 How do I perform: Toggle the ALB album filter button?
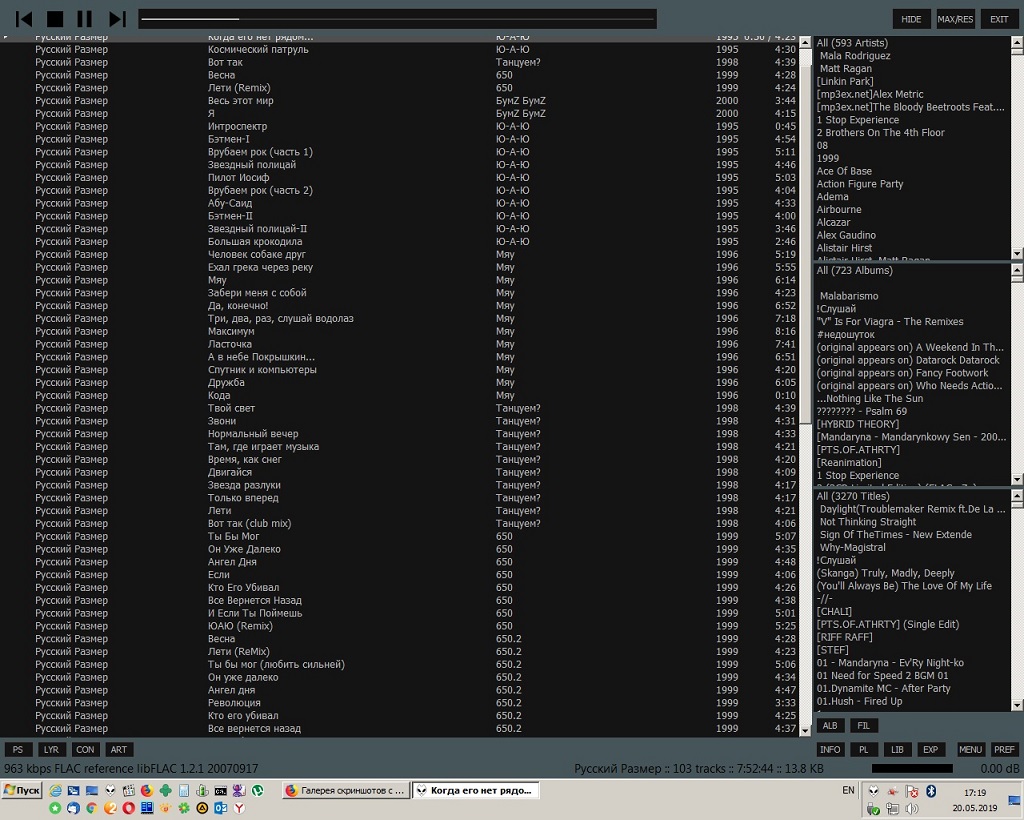pos(830,726)
